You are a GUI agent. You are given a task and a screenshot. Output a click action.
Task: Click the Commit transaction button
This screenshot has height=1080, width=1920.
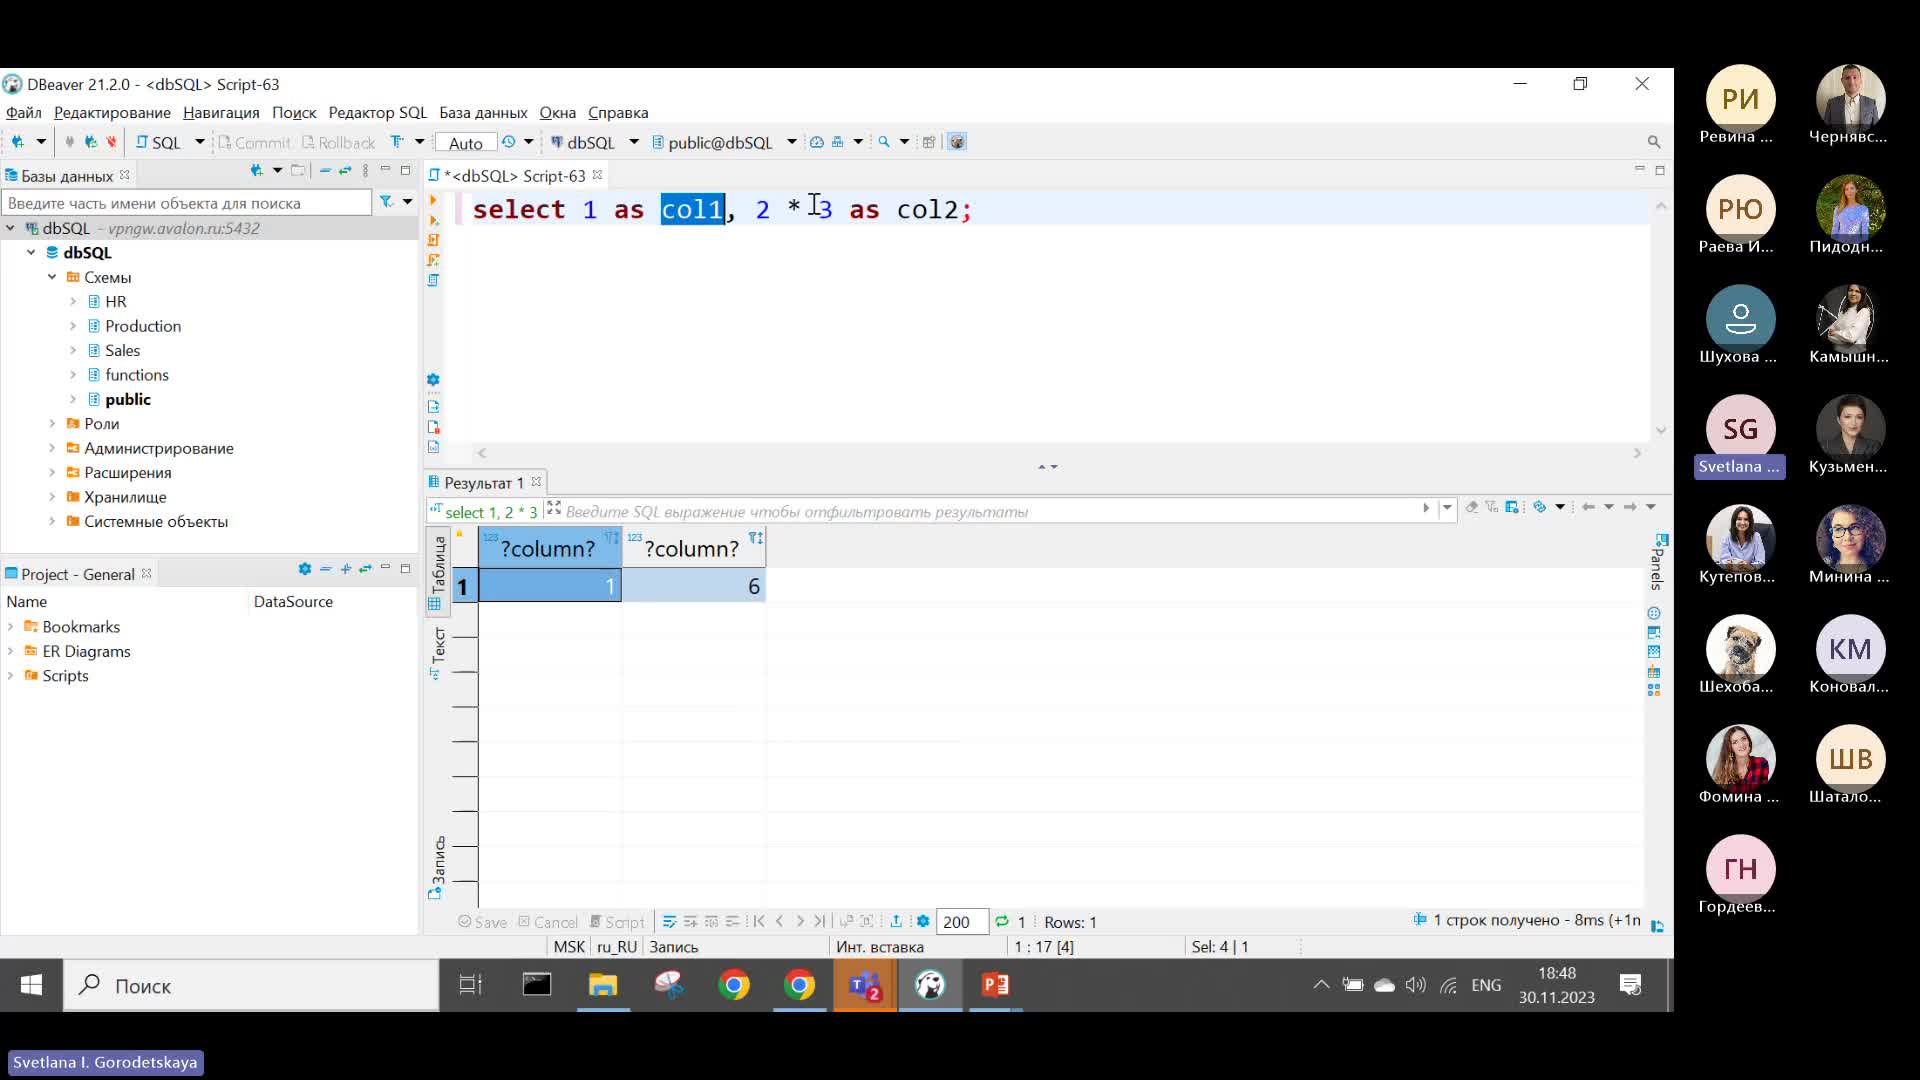tap(254, 142)
